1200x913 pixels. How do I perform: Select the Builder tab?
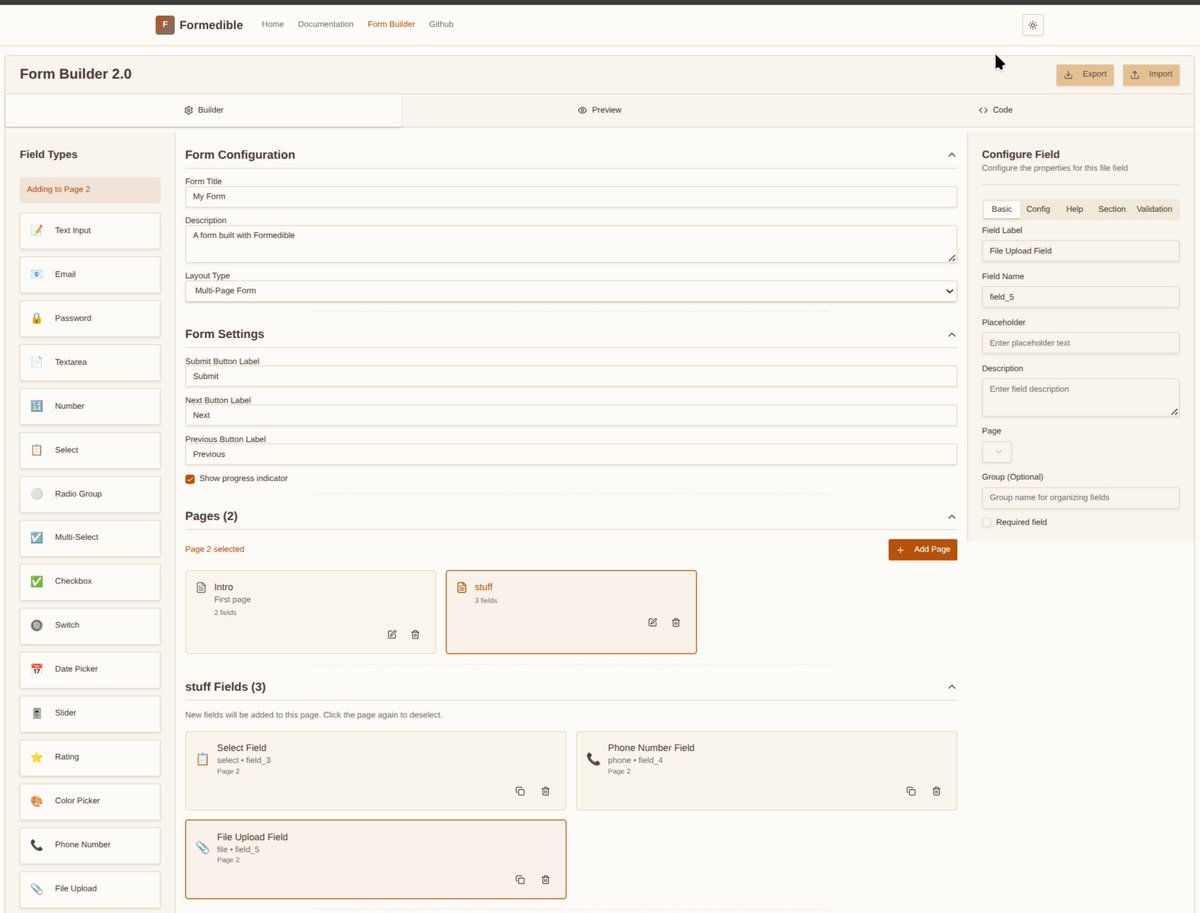[x=204, y=110]
